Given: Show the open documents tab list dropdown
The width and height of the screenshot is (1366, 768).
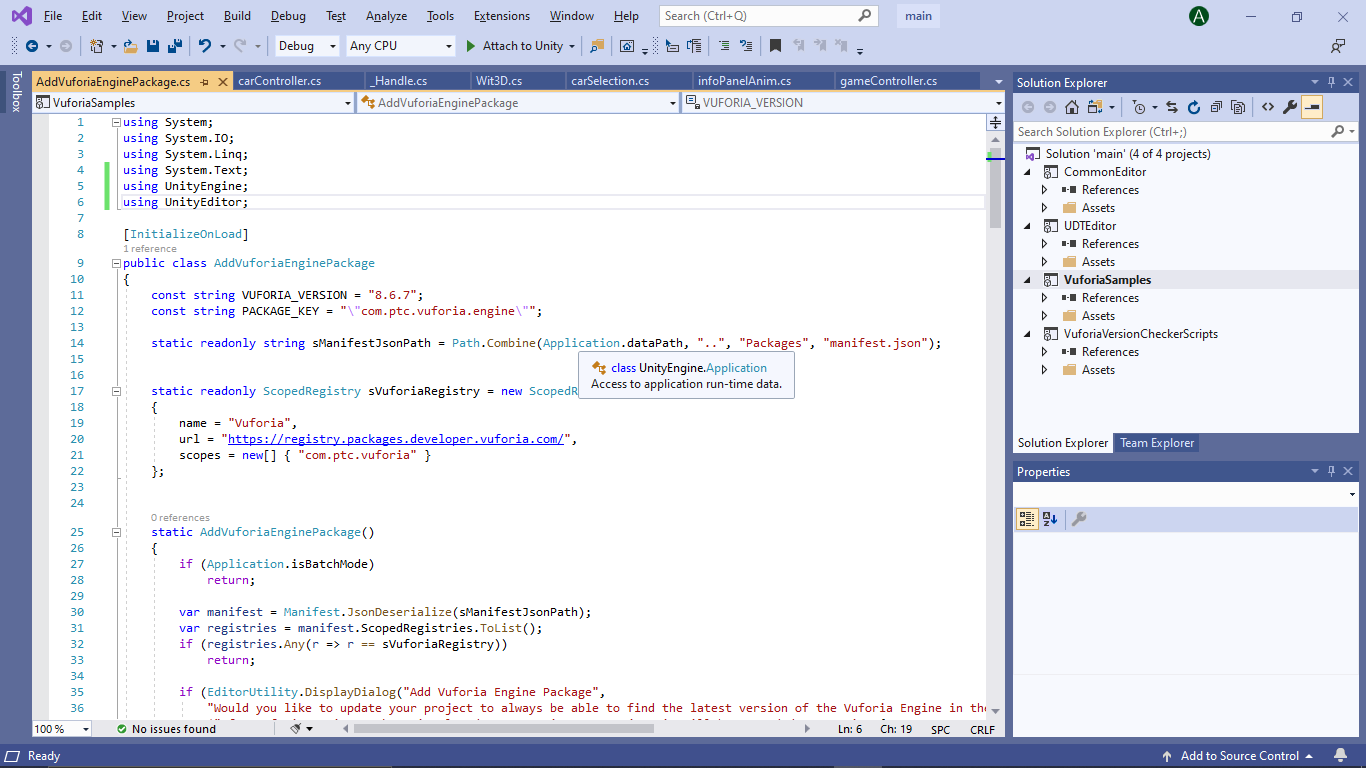Looking at the screenshot, I should point(998,82).
